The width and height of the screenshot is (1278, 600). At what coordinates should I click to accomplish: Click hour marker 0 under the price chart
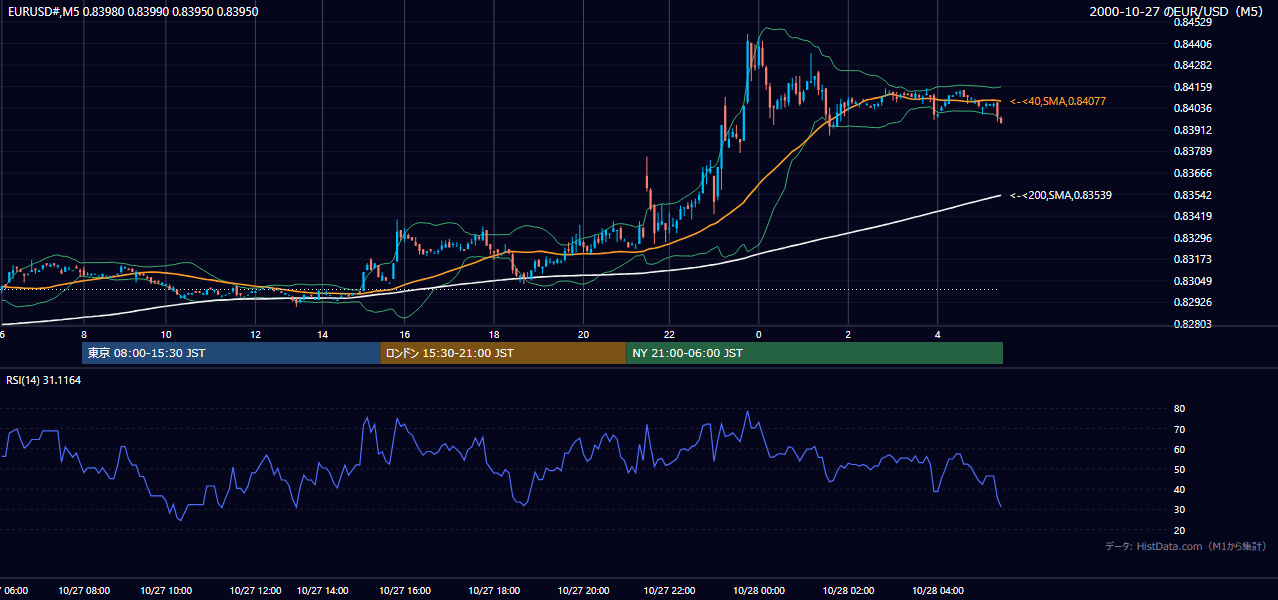point(759,334)
